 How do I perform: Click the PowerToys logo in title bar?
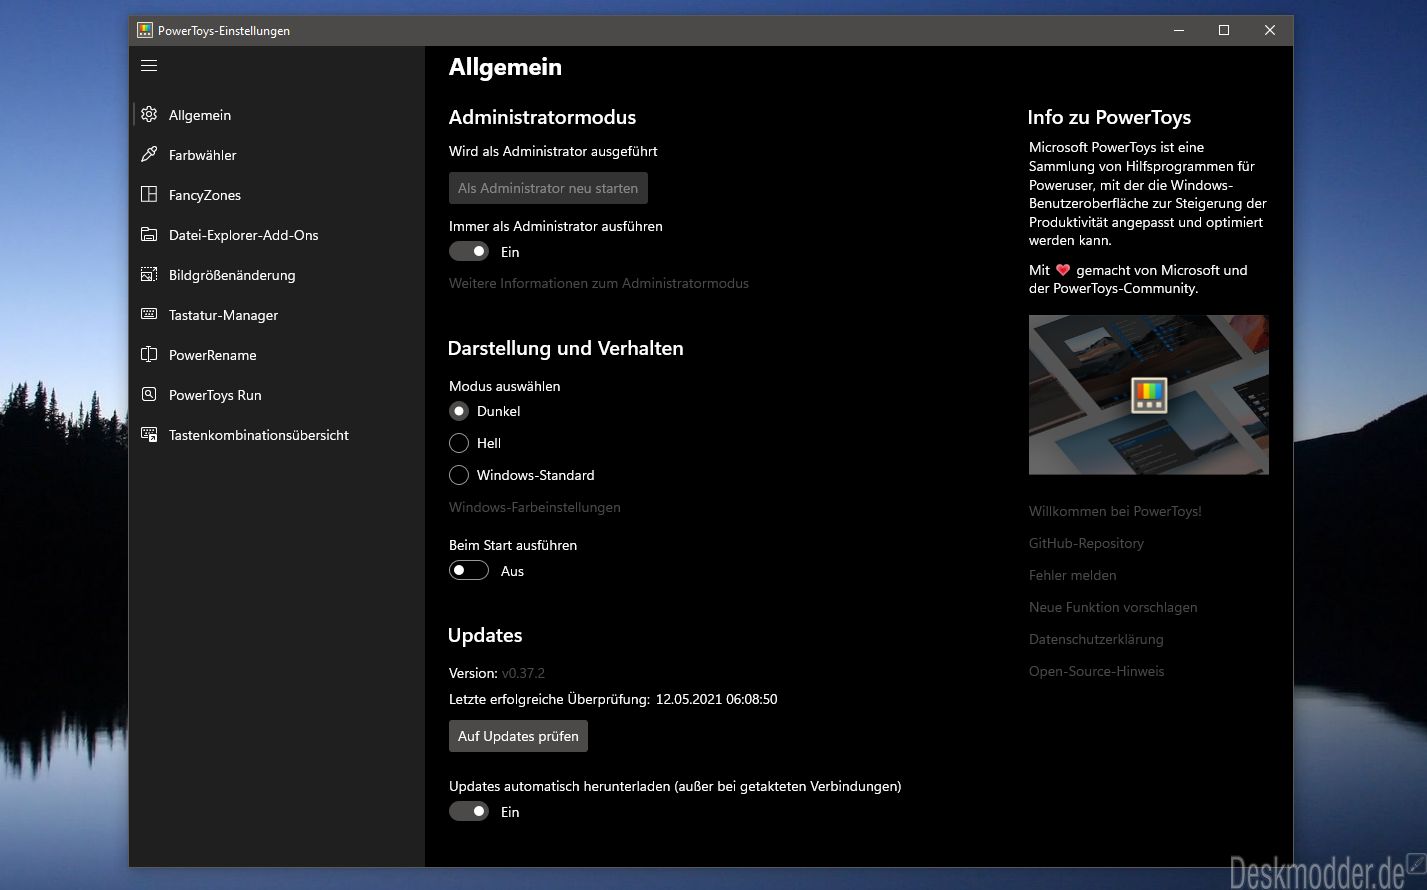[x=145, y=30]
